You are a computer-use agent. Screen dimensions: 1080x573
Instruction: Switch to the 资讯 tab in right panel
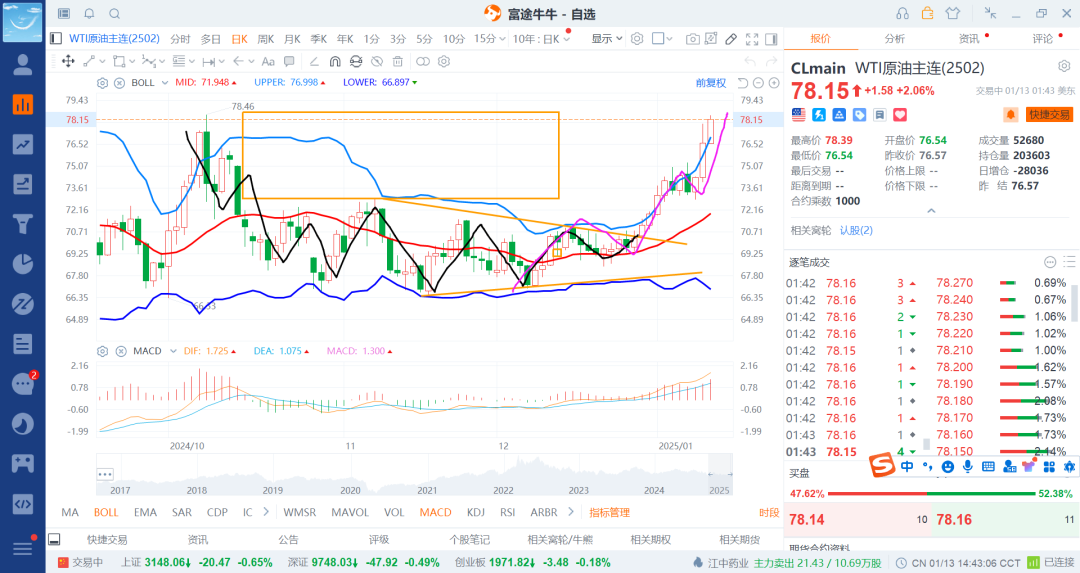point(969,39)
